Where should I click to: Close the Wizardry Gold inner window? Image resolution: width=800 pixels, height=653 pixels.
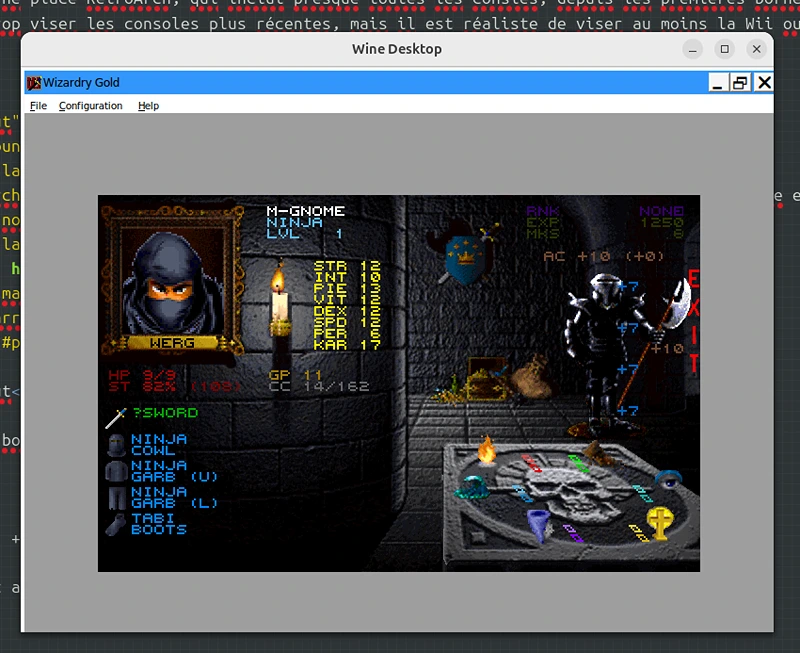[764, 83]
